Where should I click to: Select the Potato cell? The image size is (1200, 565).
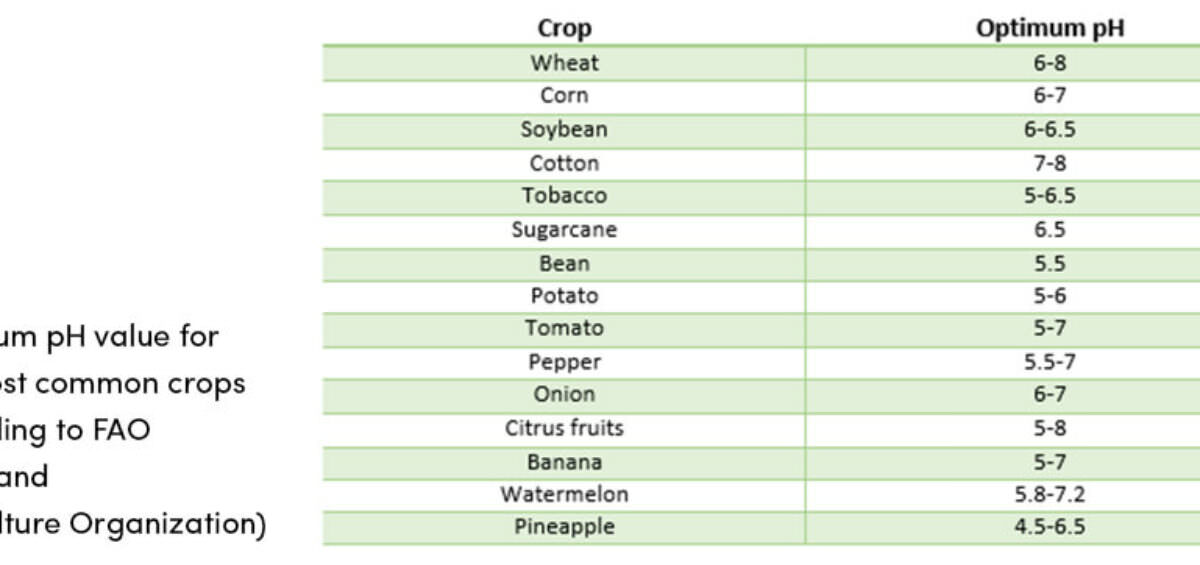(564, 296)
